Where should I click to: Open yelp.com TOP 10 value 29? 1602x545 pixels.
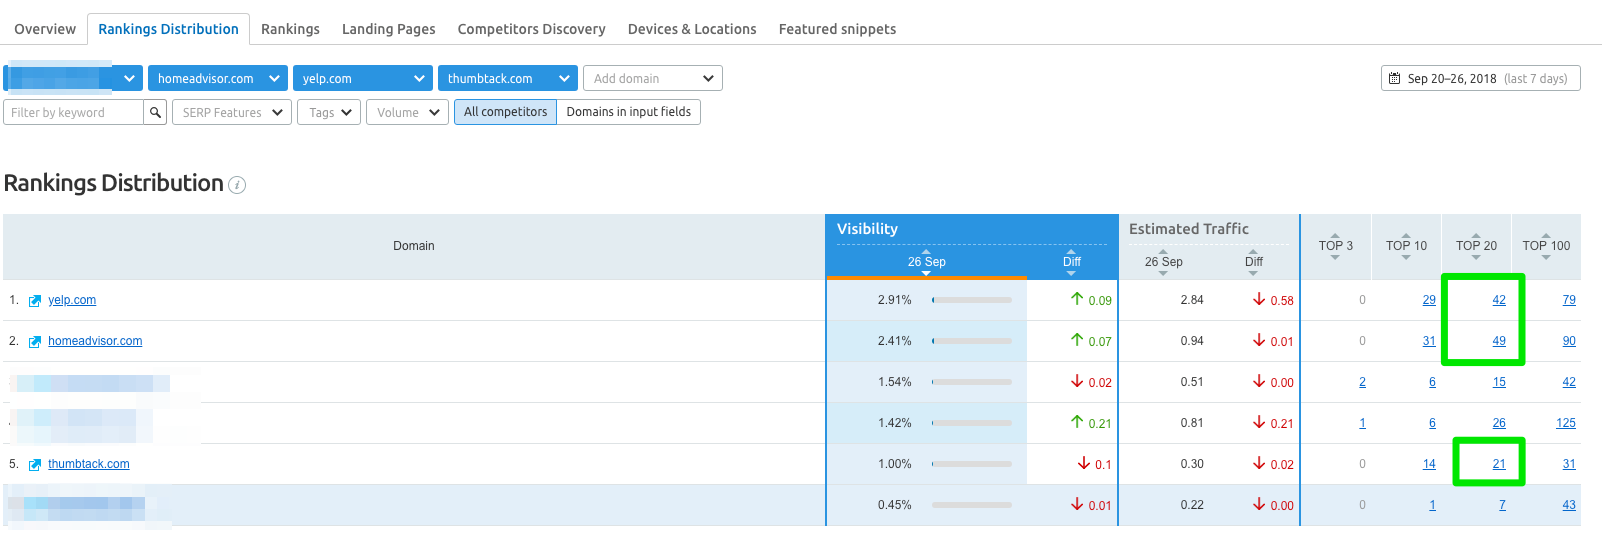click(1429, 300)
